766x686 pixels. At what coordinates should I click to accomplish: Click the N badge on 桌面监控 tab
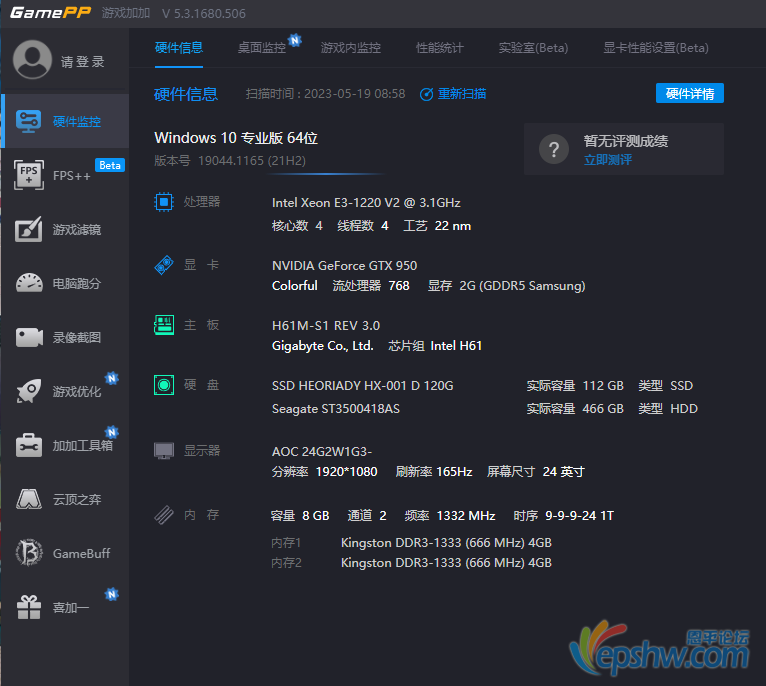click(295, 40)
